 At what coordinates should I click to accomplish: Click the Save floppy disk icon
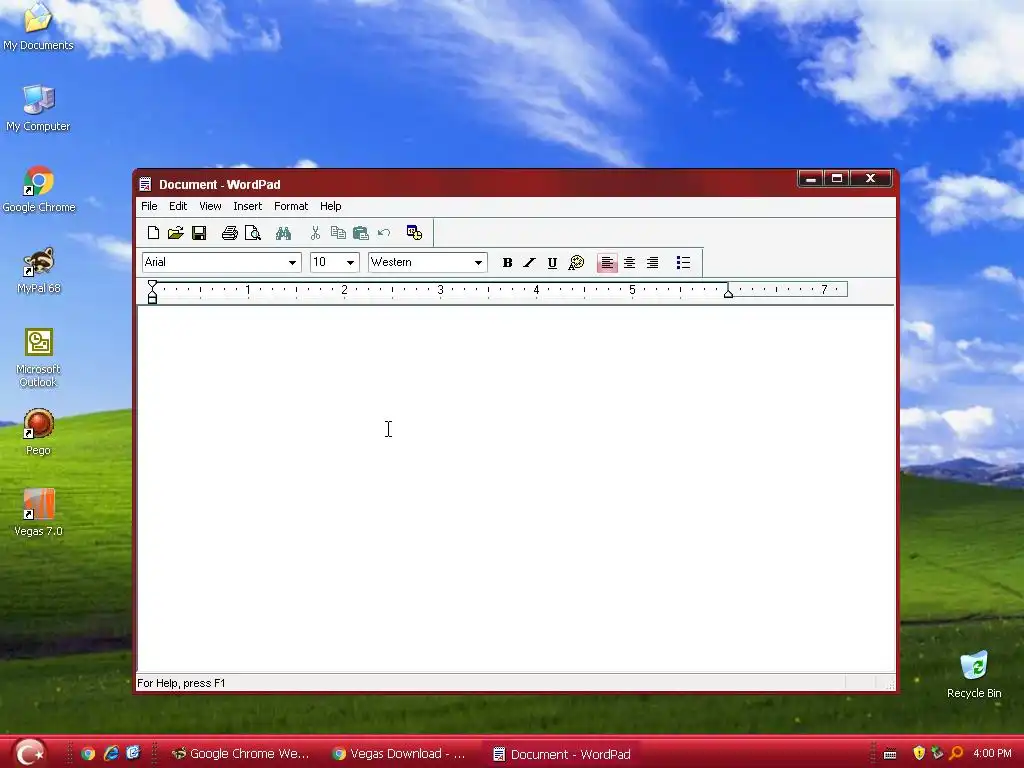click(199, 233)
